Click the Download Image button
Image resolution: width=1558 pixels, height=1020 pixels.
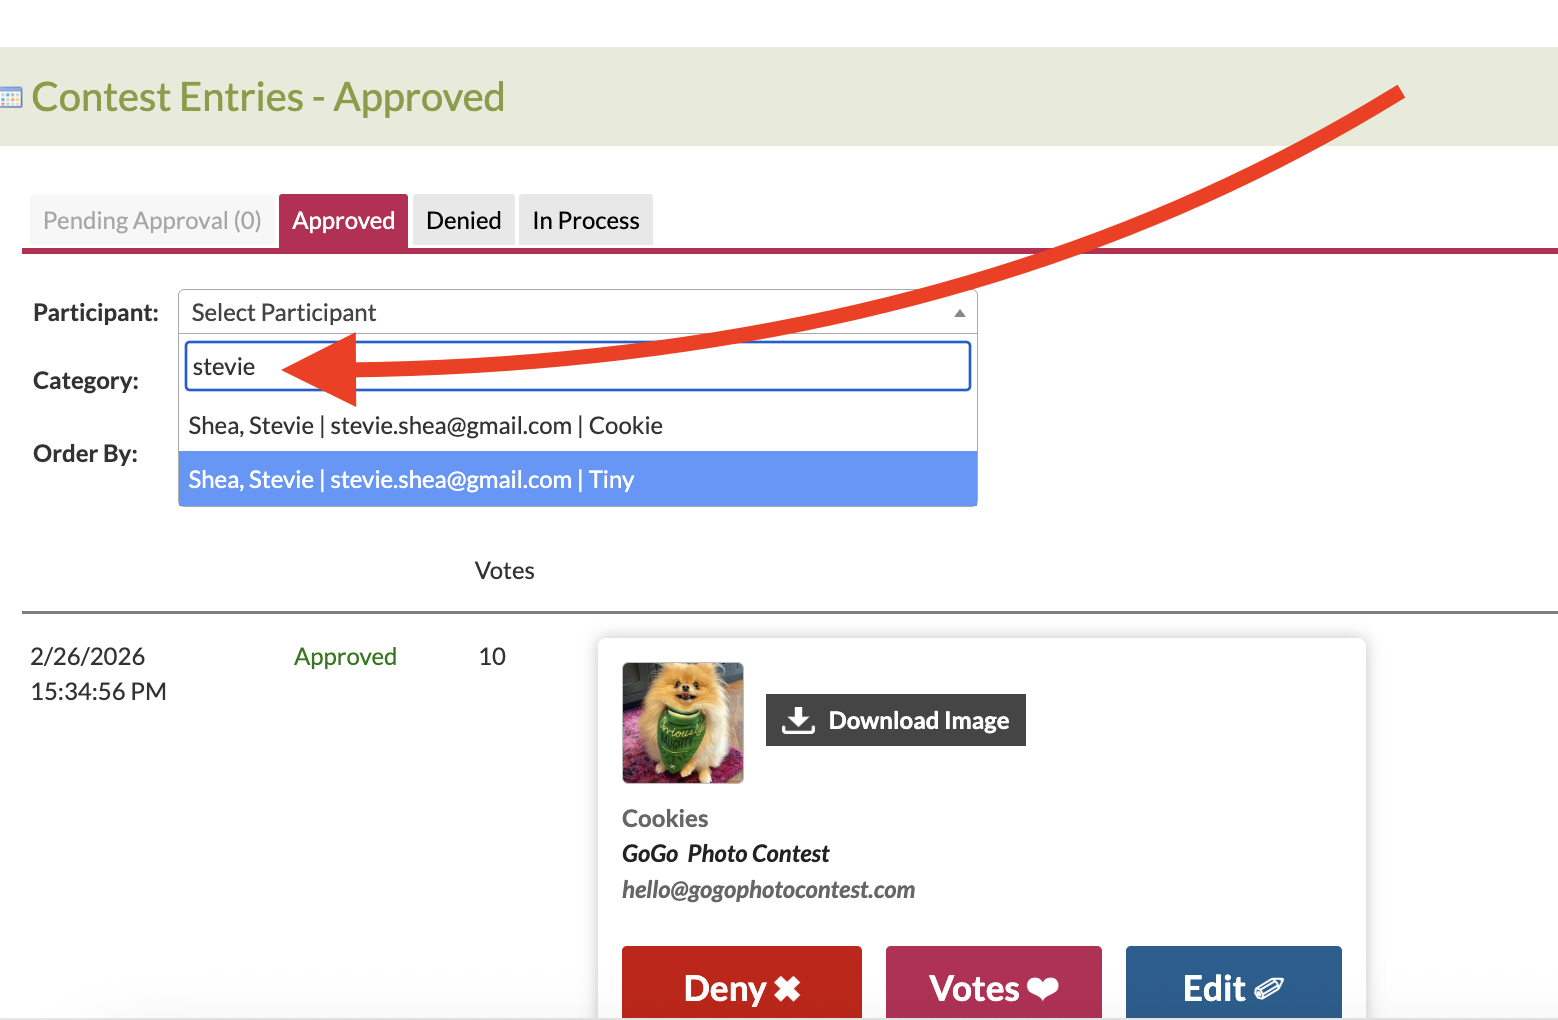(896, 720)
